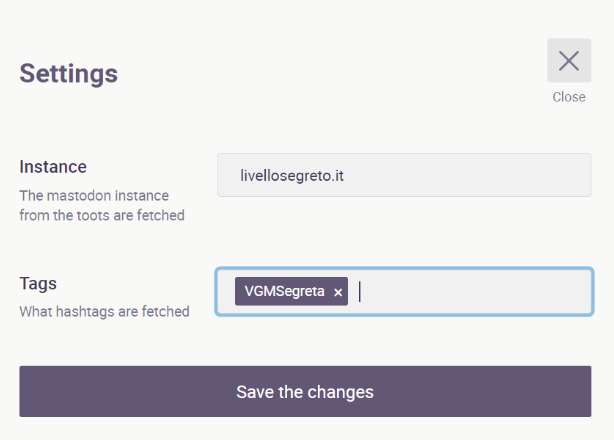Click the Close text label
This screenshot has width=614, height=440.
coord(569,97)
